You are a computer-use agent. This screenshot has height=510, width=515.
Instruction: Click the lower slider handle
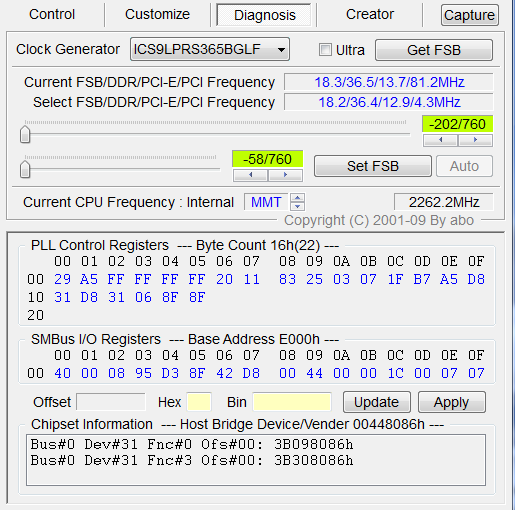point(25,169)
